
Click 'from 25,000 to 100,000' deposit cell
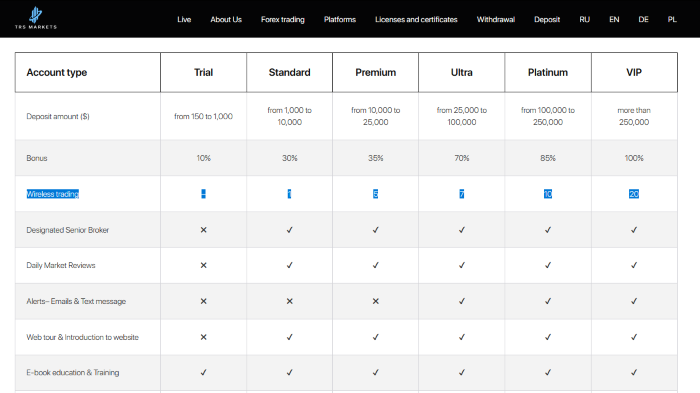coord(462,116)
